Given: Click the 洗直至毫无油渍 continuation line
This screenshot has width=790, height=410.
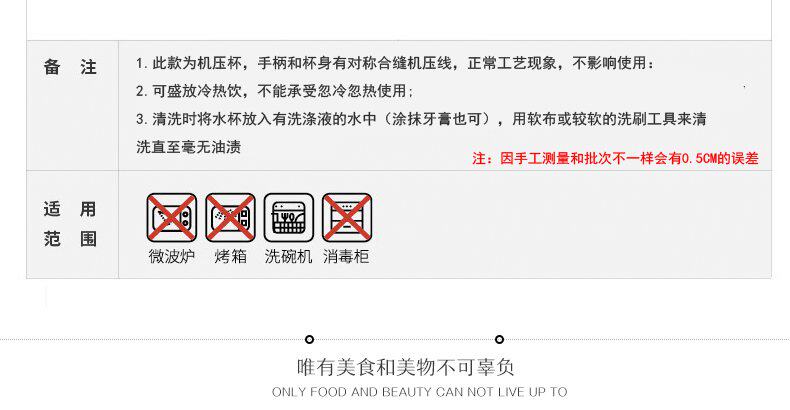Looking at the screenshot, I should pyautogui.click(x=188, y=147).
